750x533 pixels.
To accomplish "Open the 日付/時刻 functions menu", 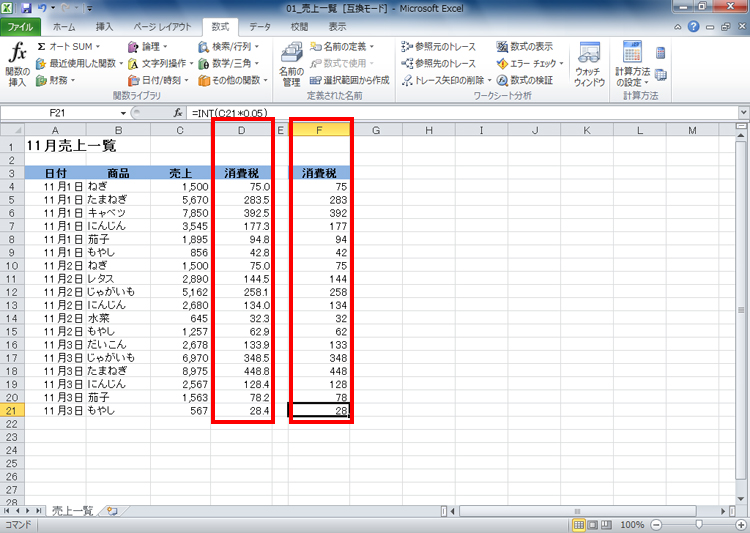I will (x=158, y=80).
